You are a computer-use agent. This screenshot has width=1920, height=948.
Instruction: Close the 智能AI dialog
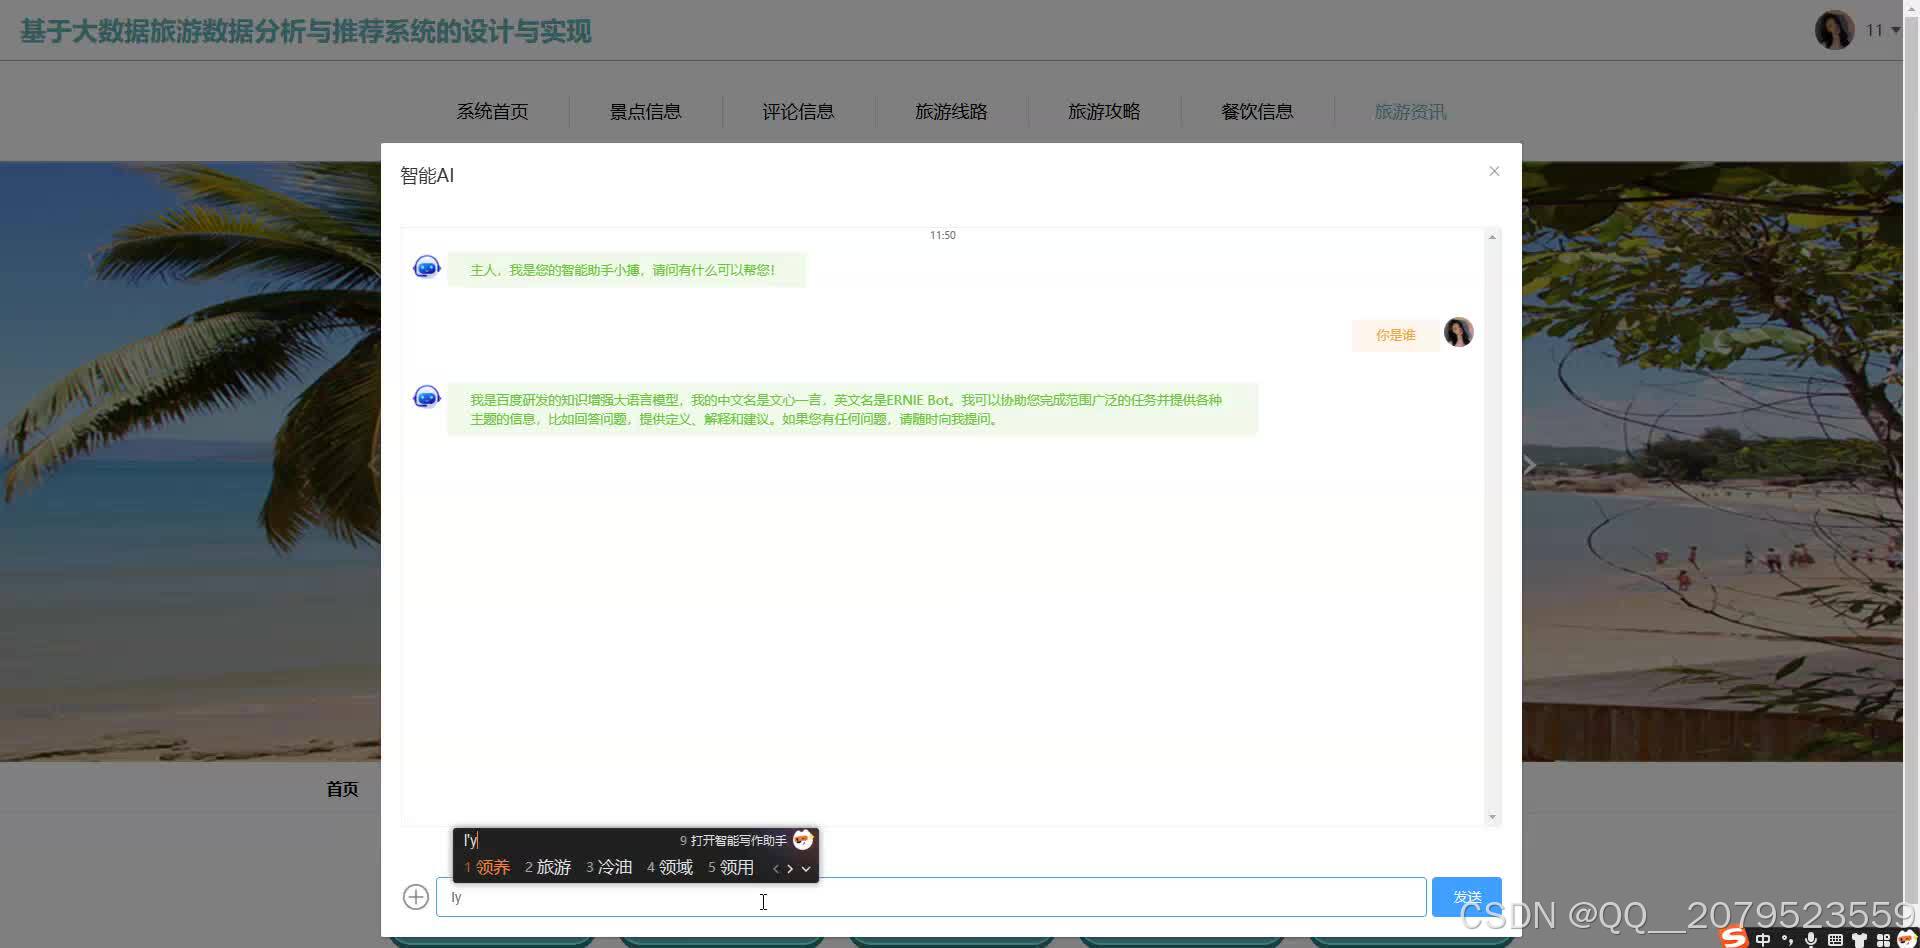point(1494,171)
